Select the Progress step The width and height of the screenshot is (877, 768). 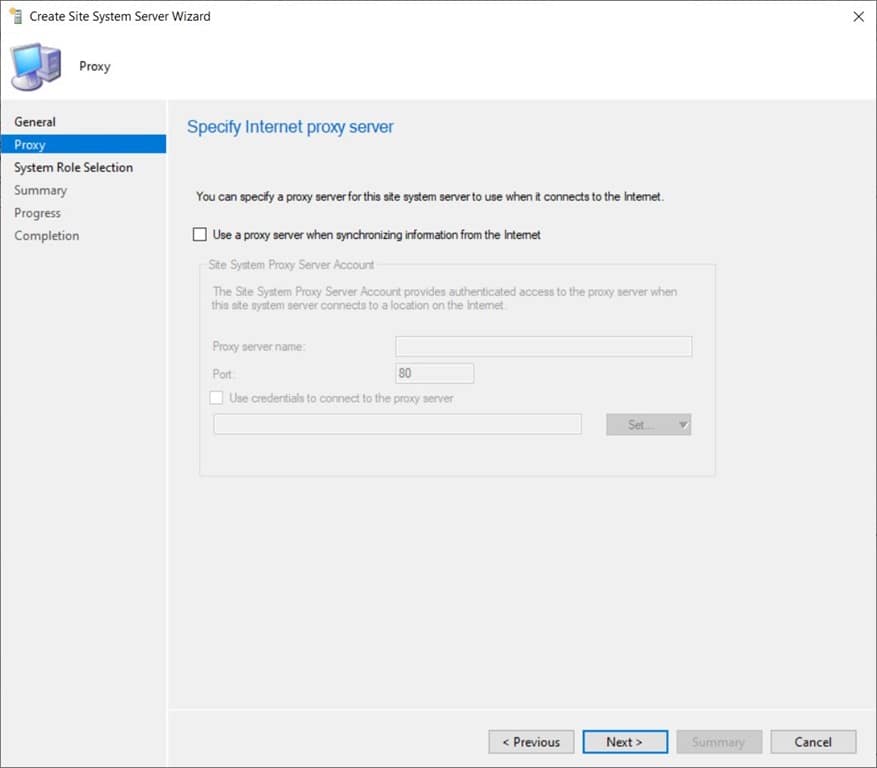click(37, 212)
